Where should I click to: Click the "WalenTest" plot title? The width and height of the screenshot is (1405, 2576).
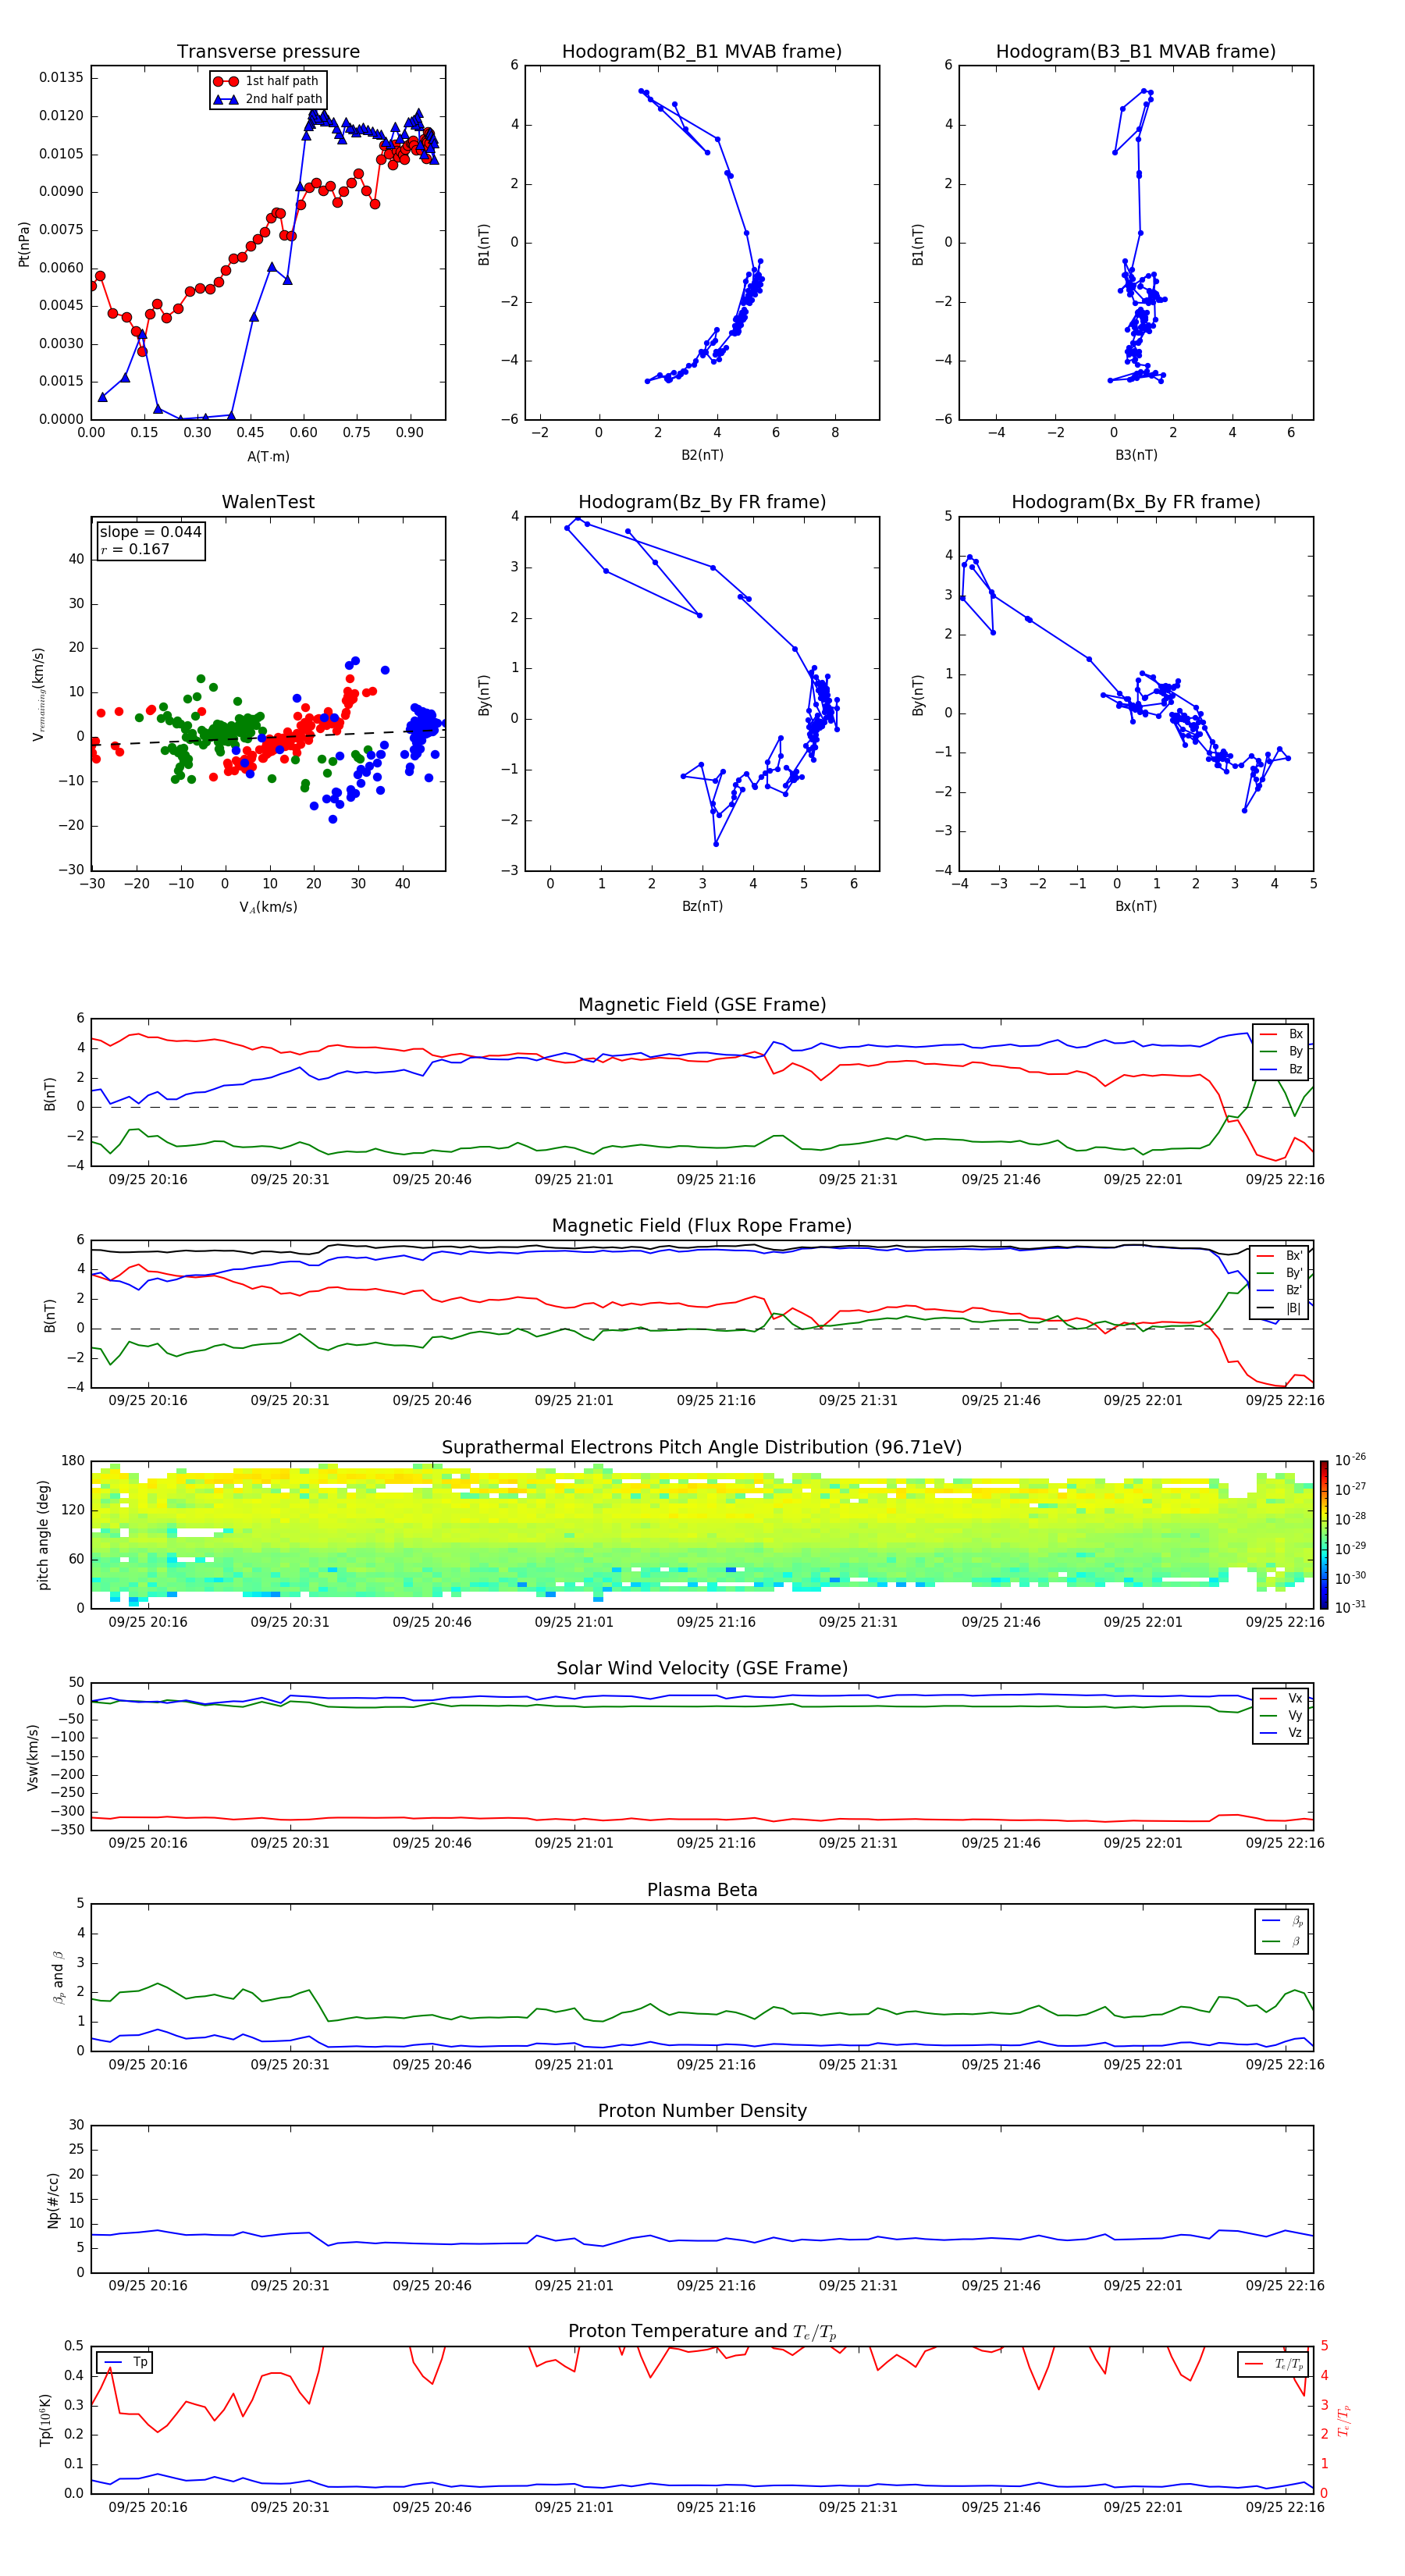click(268, 502)
